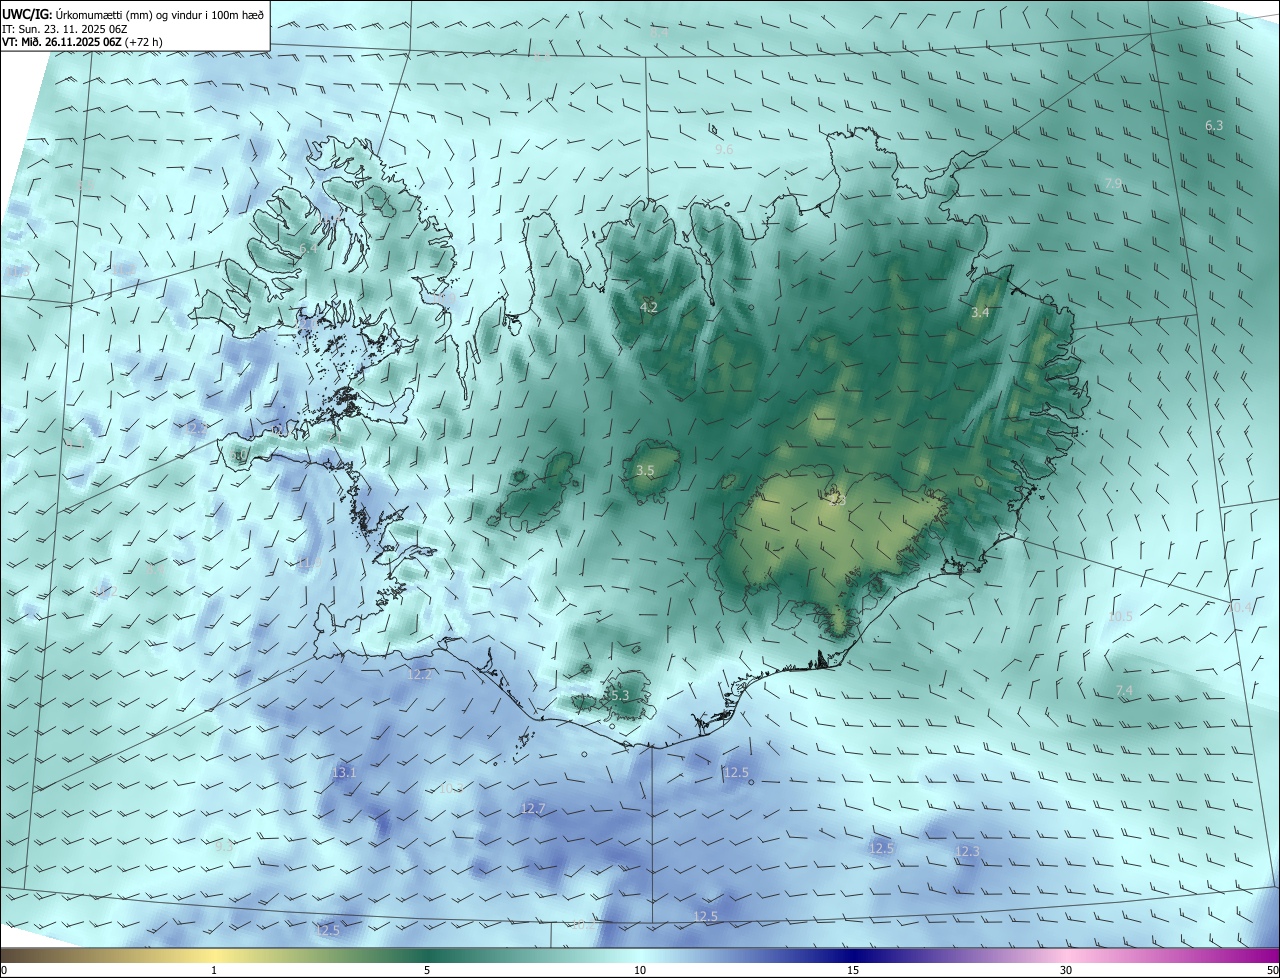The height and width of the screenshot is (978, 1280).
Task: Select the 6.4 value in the Westfjords
Action: pos(308,248)
